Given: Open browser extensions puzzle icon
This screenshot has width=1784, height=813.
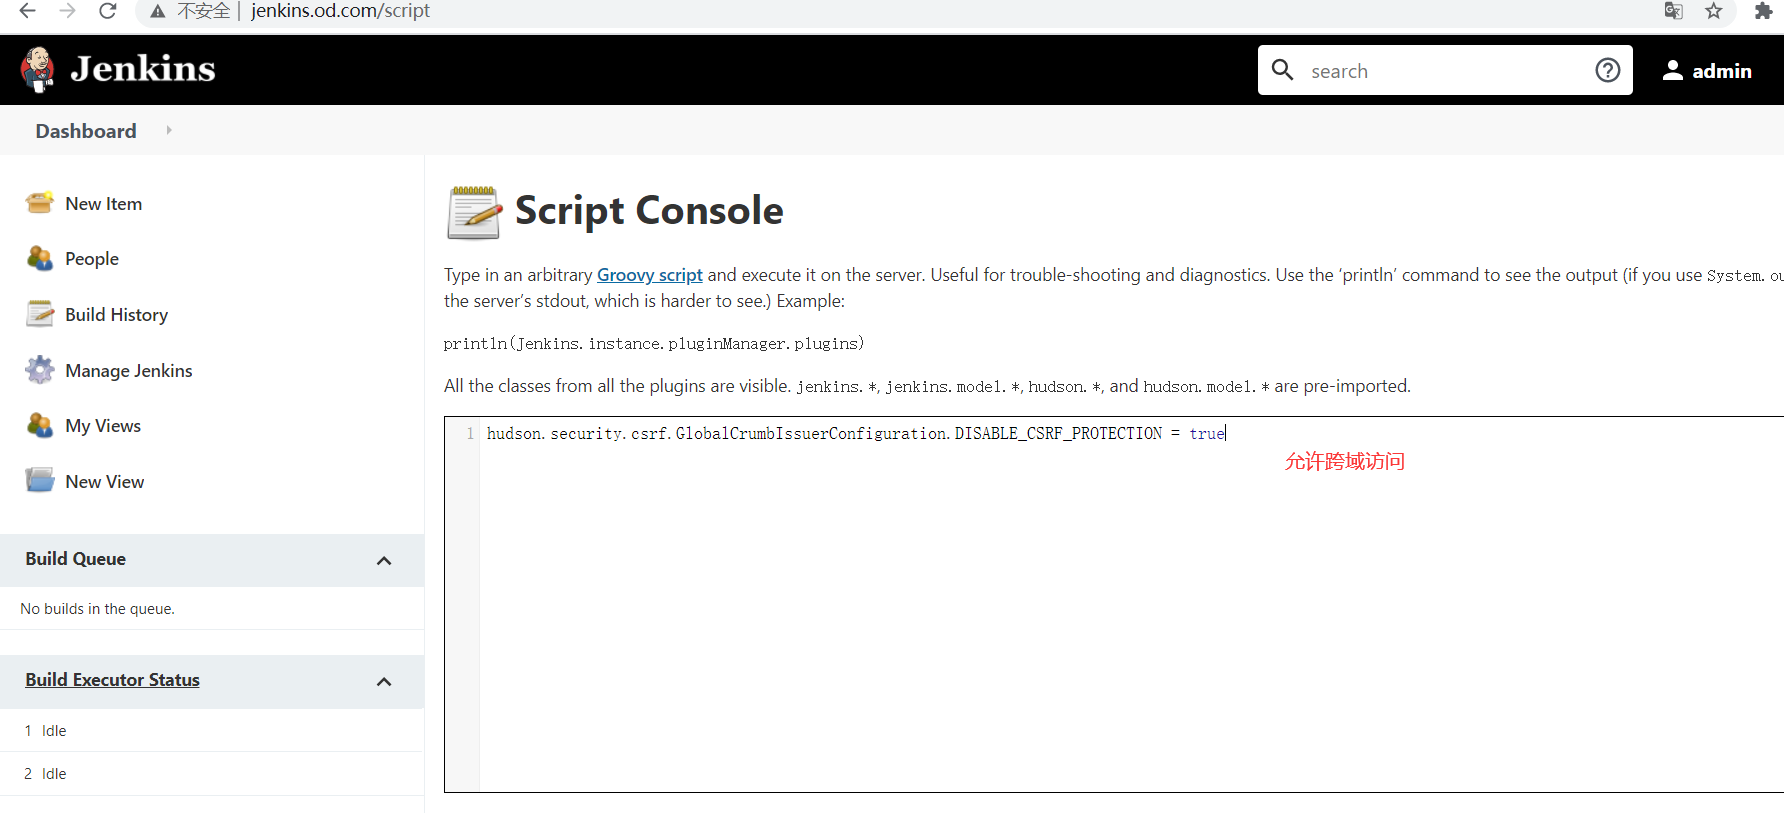Looking at the screenshot, I should [x=1763, y=11].
